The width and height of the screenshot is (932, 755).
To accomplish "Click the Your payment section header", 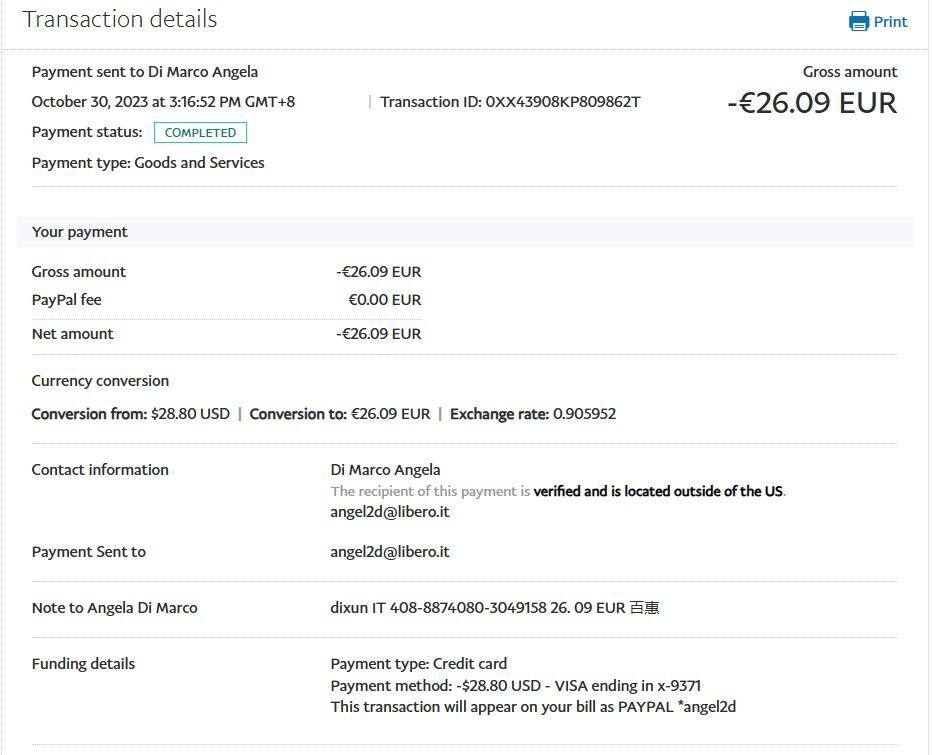I will pos(80,232).
